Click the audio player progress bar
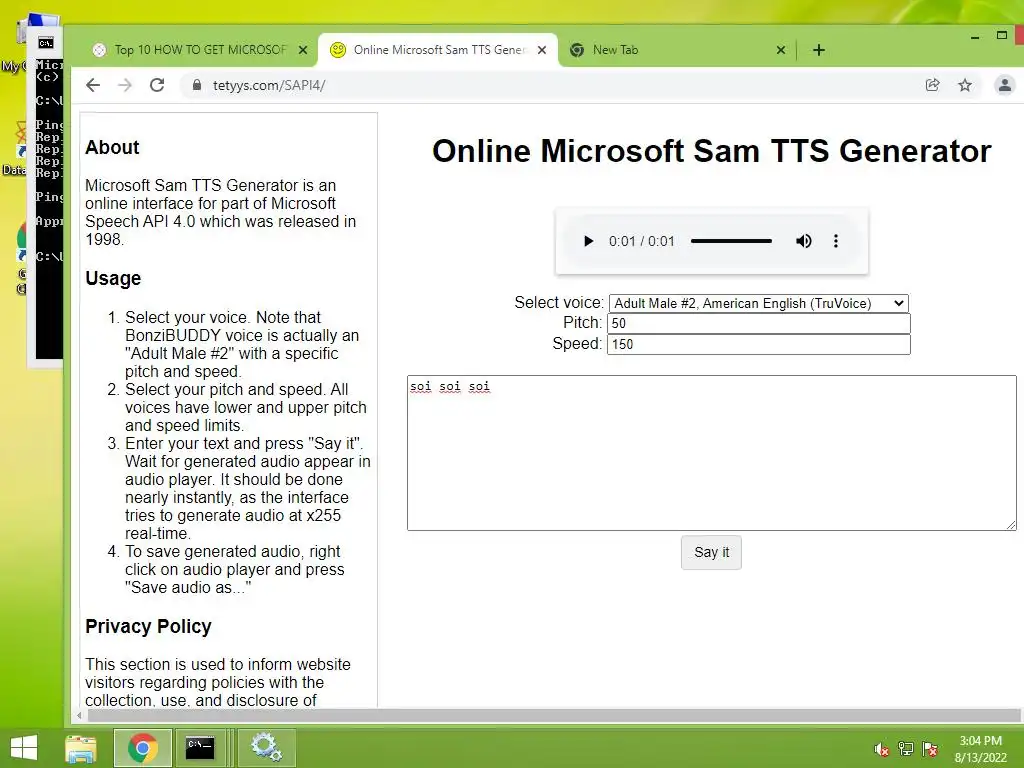The height and width of the screenshot is (768, 1024). point(731,241)
